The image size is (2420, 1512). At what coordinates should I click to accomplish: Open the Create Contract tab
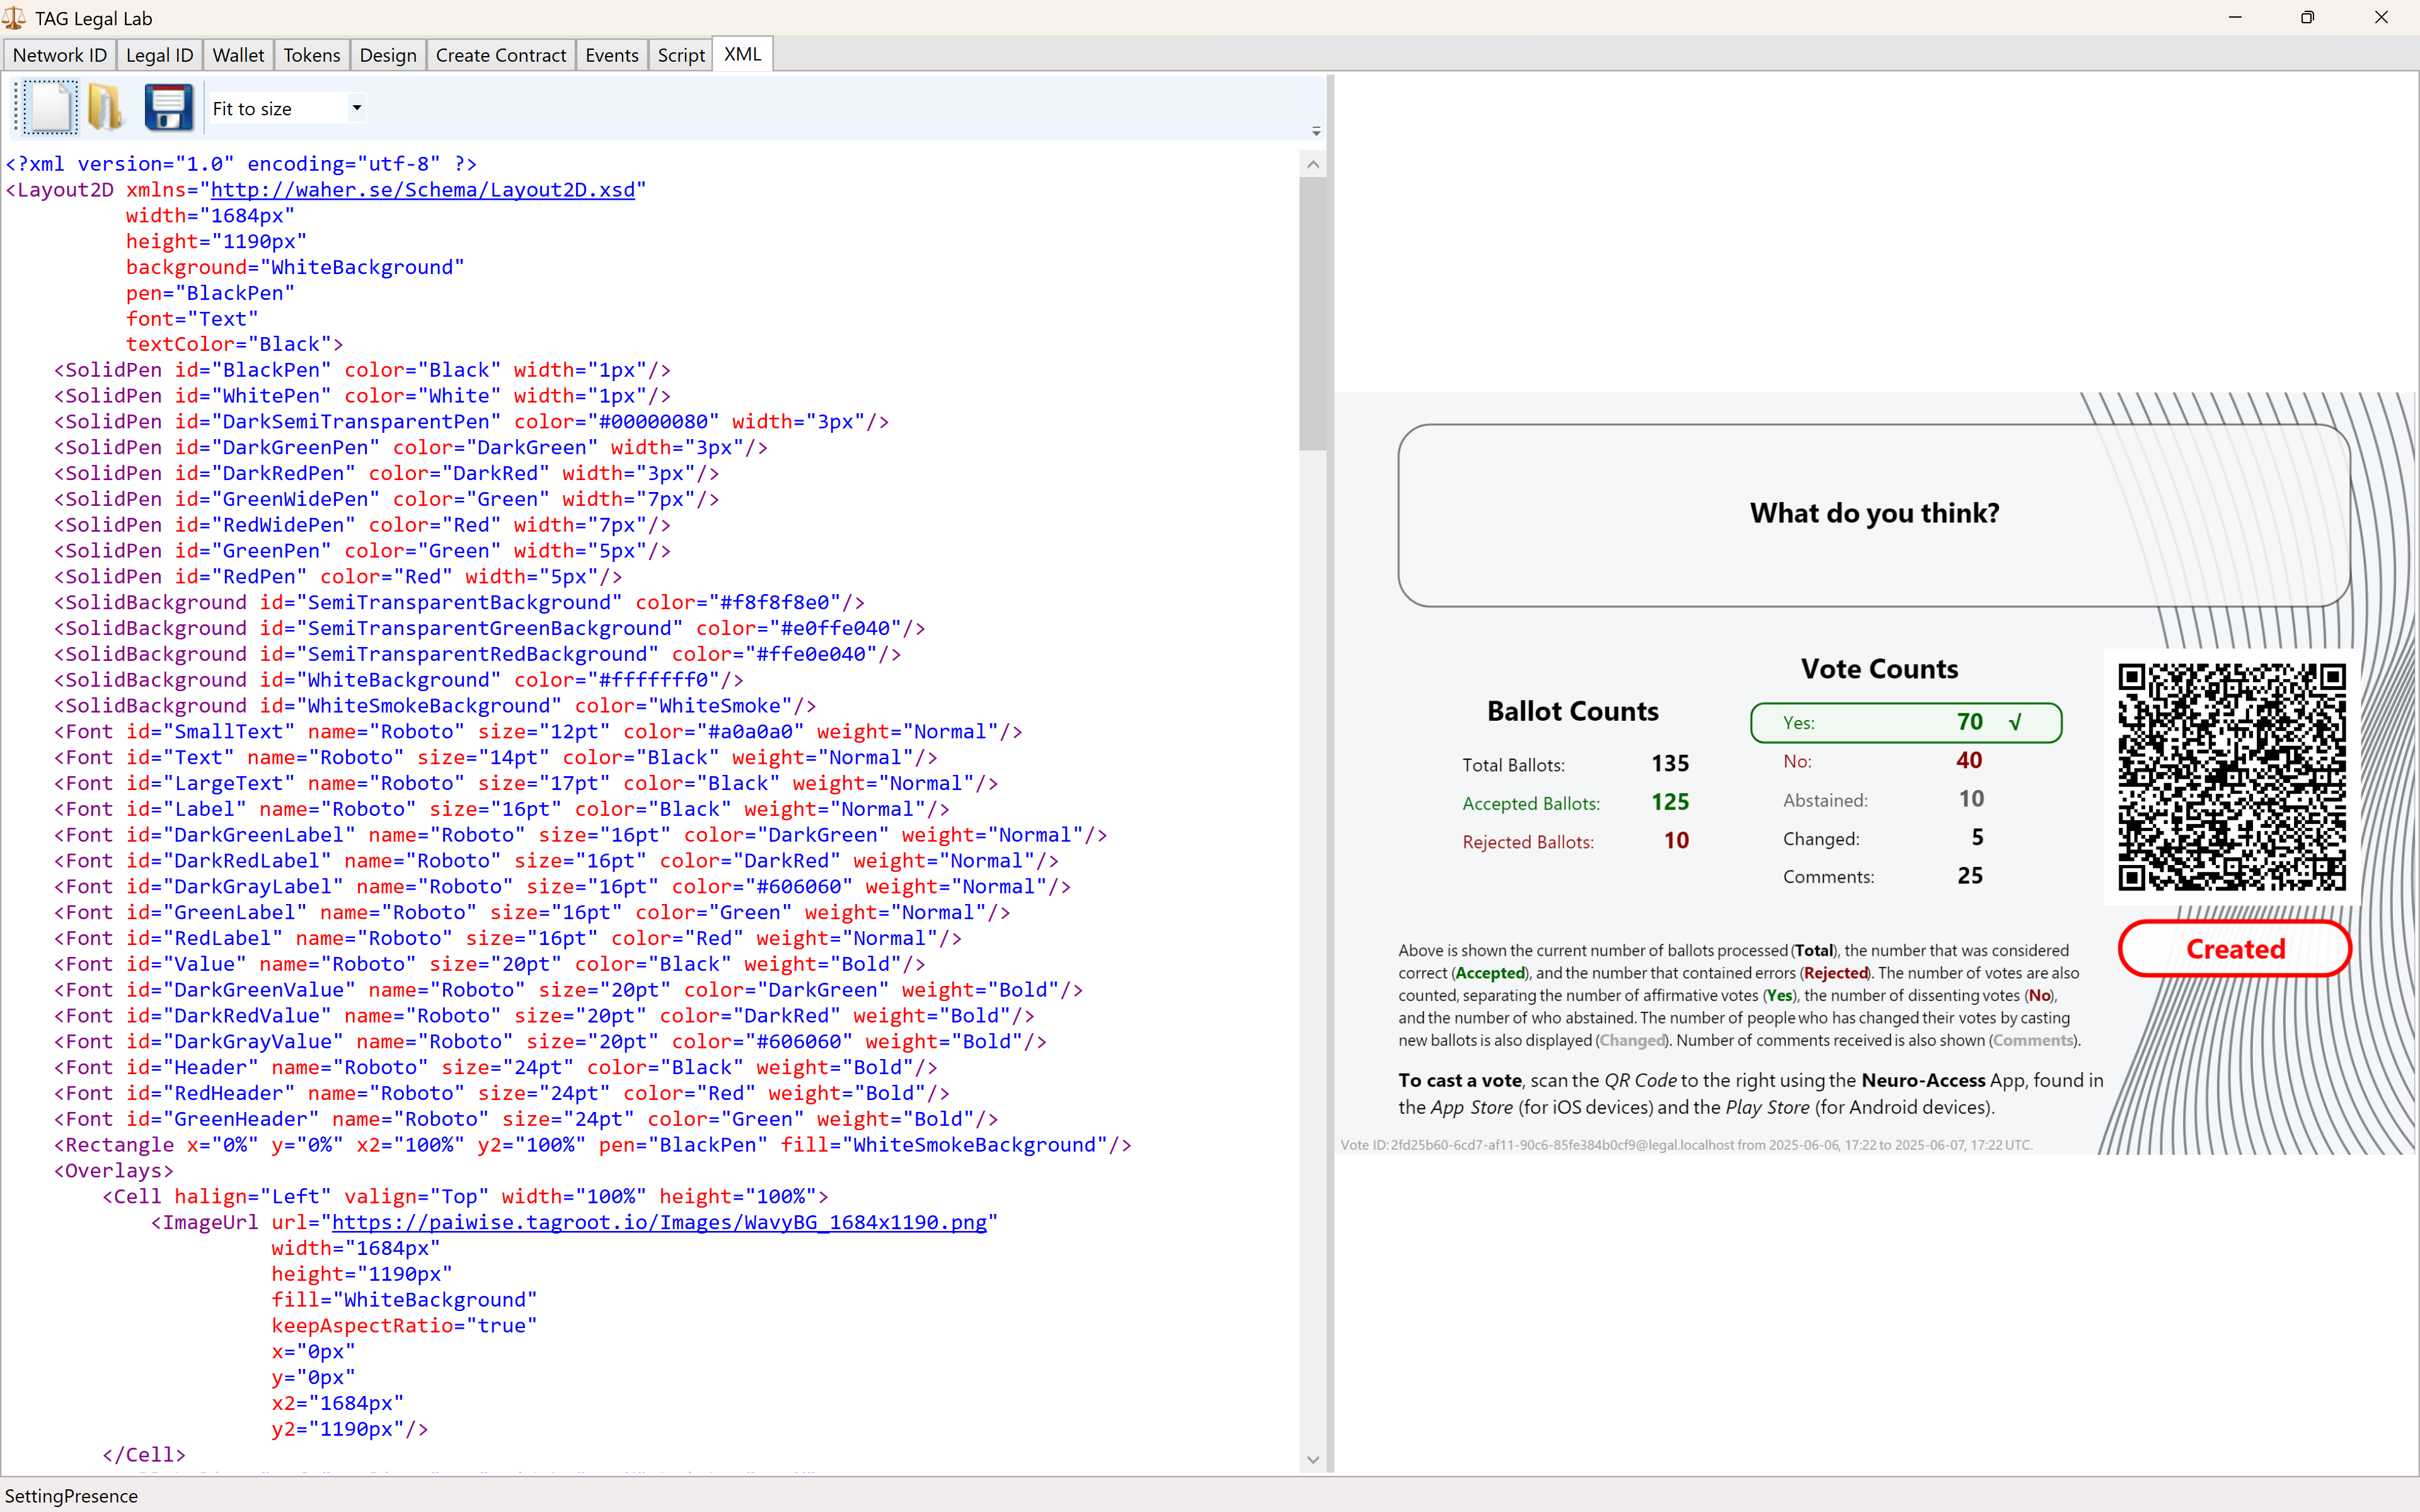pyautogui.click(x=501, y=55)
